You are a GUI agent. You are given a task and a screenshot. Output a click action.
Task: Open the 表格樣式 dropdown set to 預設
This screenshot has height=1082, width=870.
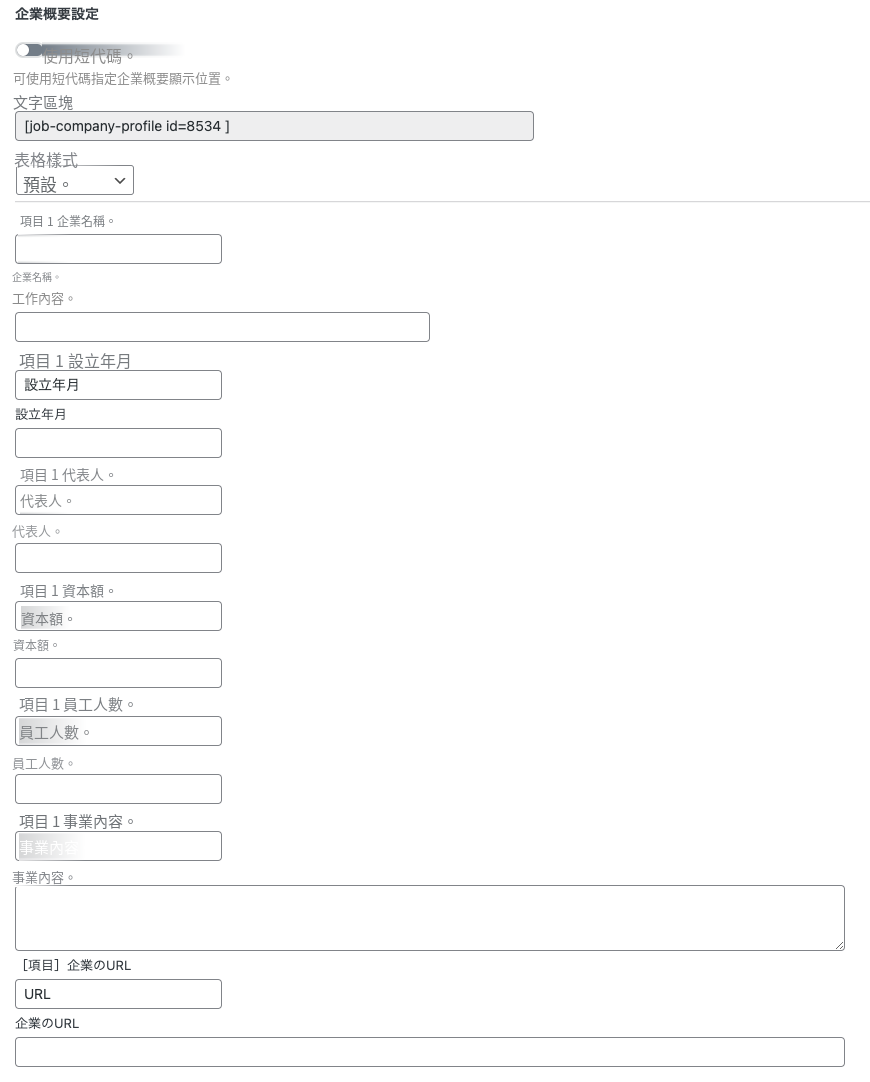[x=75, y=180]
